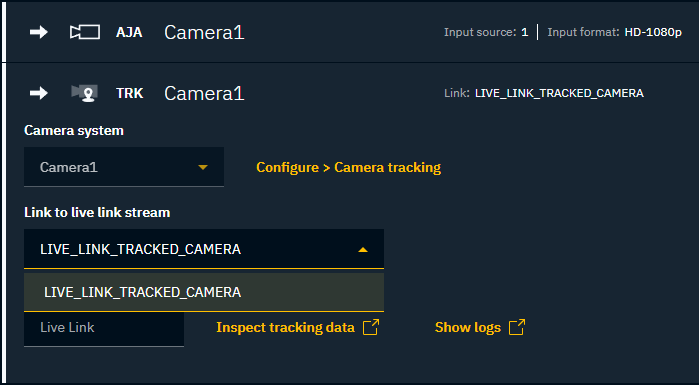Click the arrow icon beside TRK Camera1
The image size is (699, 385).
click(x=39, y=93)
